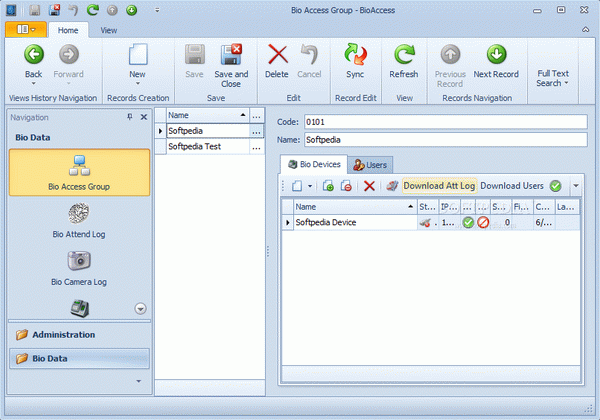Open the fingerprint device navigation item

point(80,308)
